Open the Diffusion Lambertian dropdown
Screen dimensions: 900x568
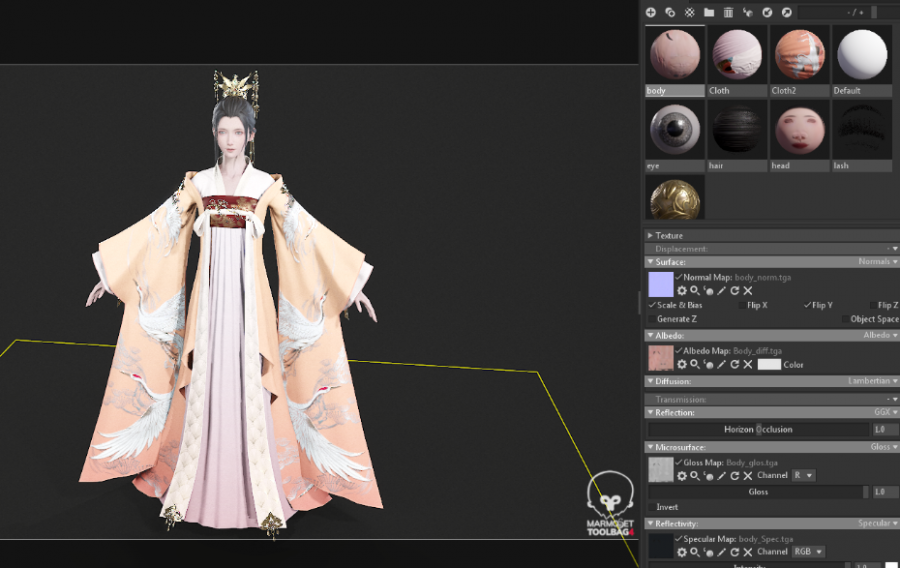pos(872,381)
